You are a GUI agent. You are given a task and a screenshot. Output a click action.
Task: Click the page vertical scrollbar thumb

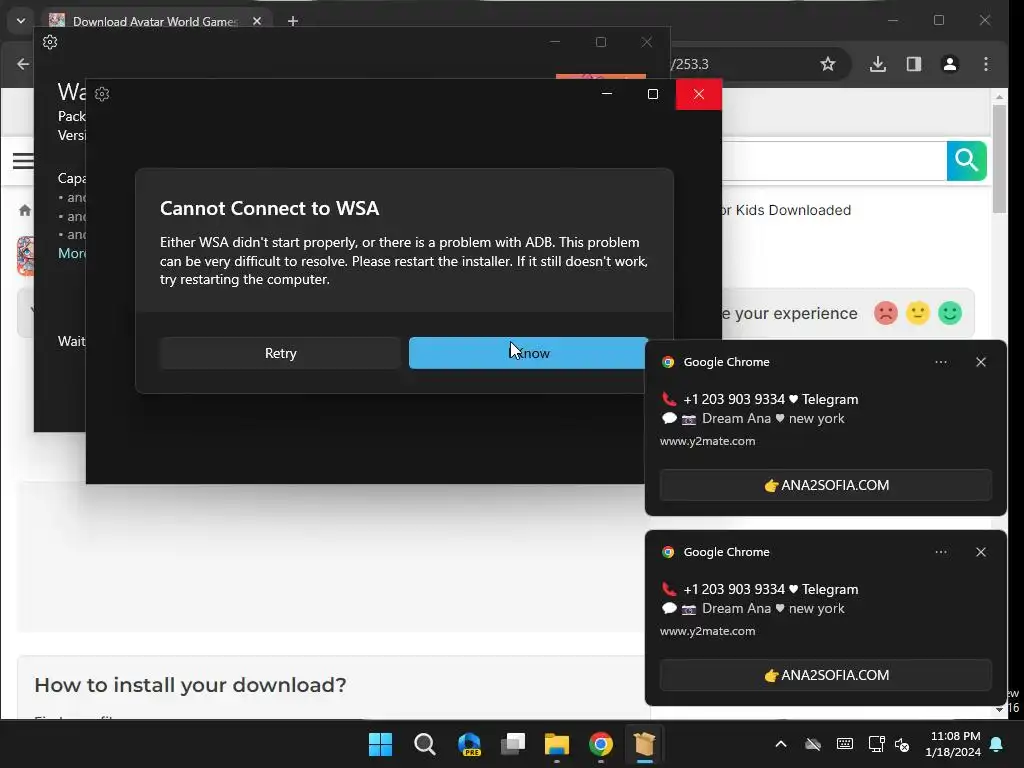coord(999,159)
